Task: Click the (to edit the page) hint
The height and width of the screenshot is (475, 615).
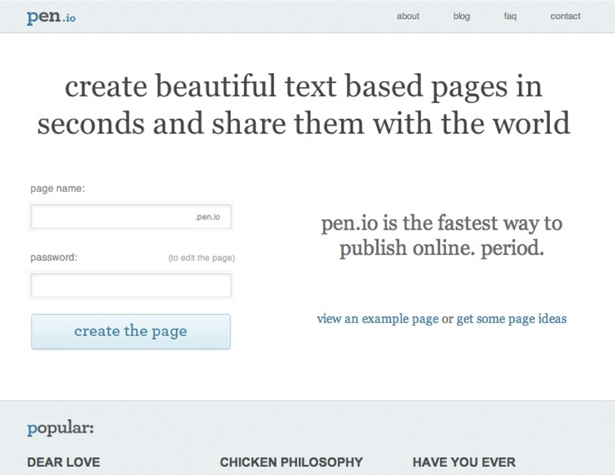Action: (x=202, y=258)
